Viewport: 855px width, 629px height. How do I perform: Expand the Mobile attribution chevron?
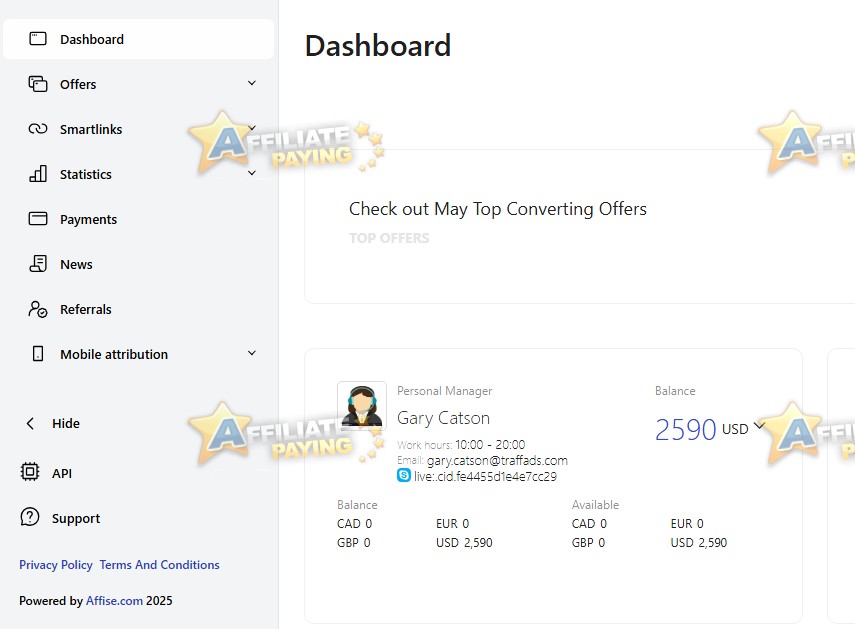[x=252, y=353]
